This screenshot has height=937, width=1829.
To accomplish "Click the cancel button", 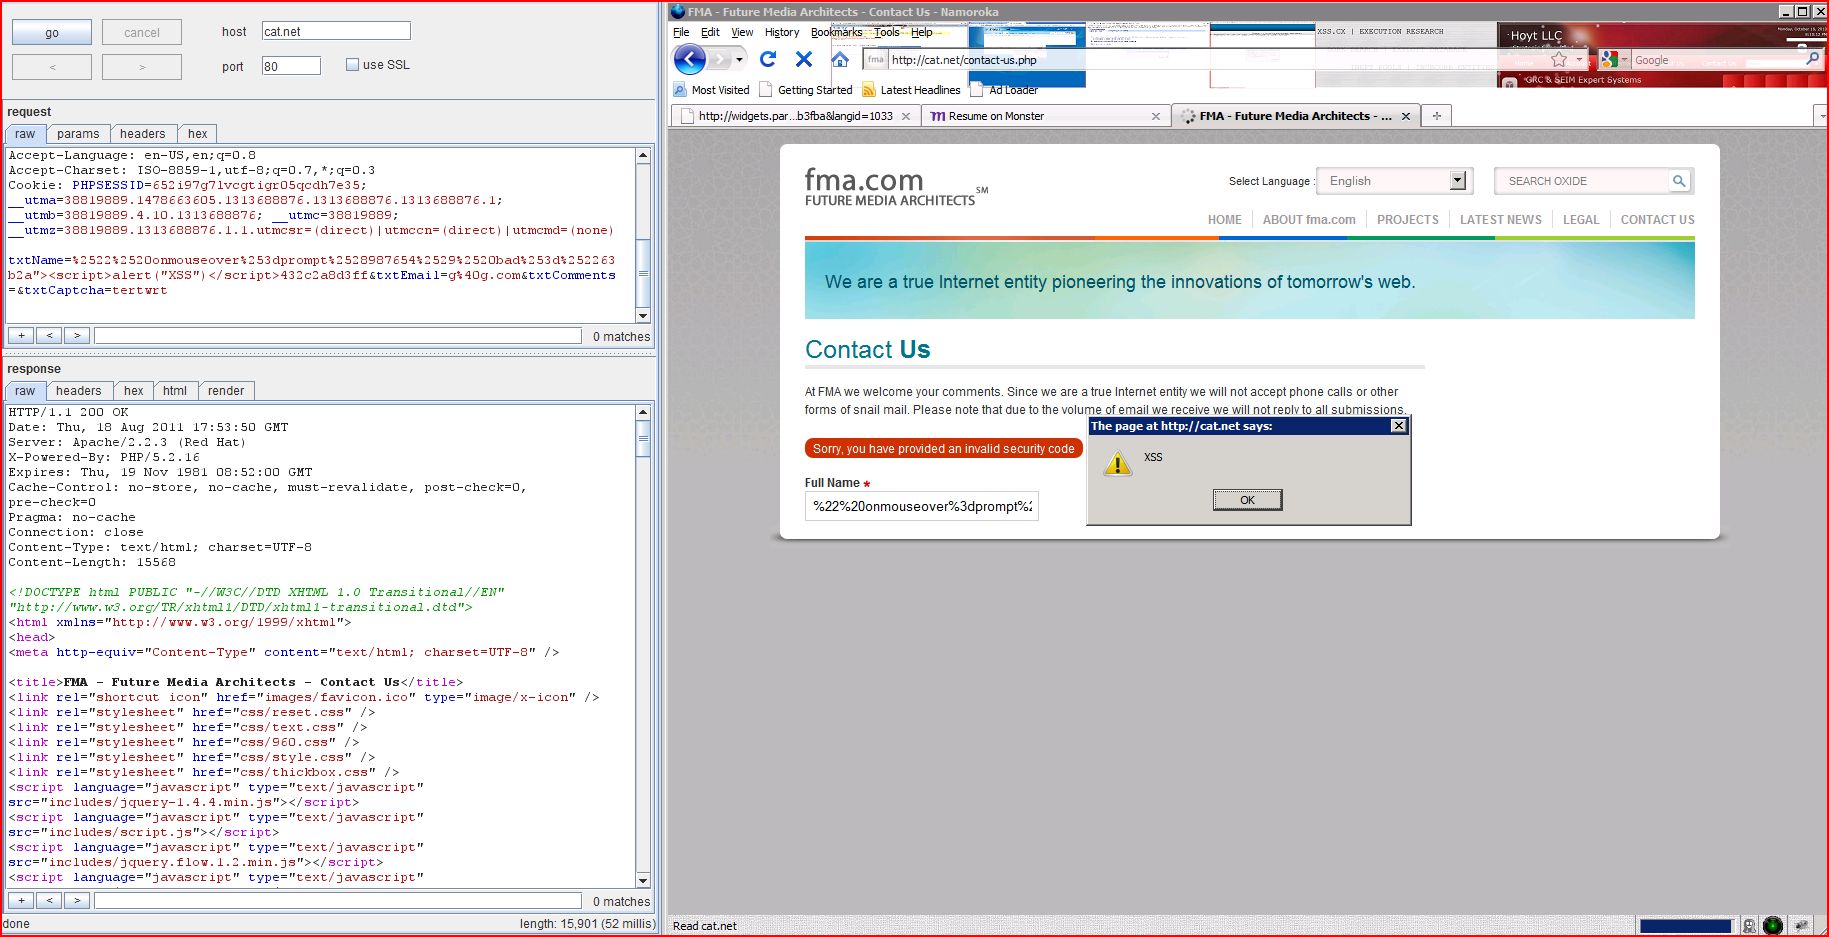I will pos(142,33).
